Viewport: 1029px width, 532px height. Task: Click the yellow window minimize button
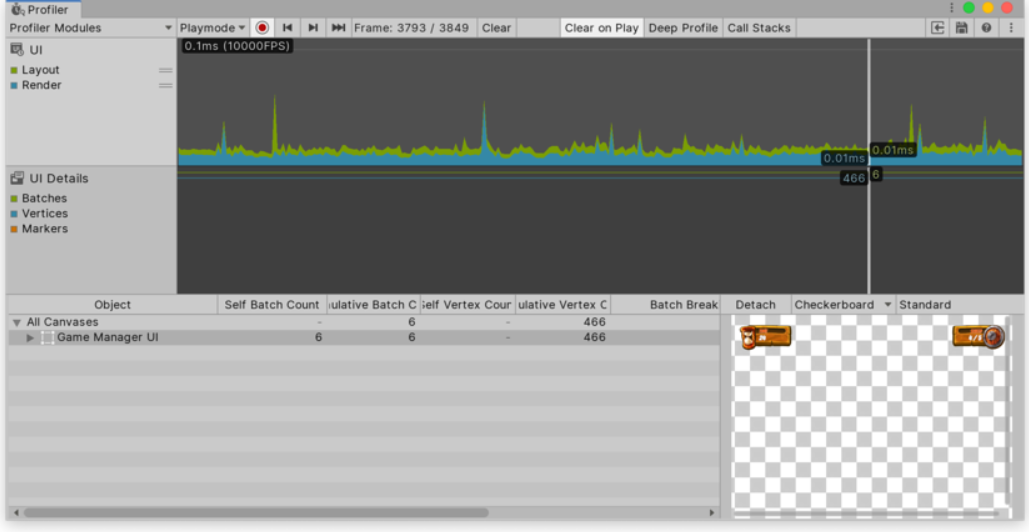(x=988, y=8)
